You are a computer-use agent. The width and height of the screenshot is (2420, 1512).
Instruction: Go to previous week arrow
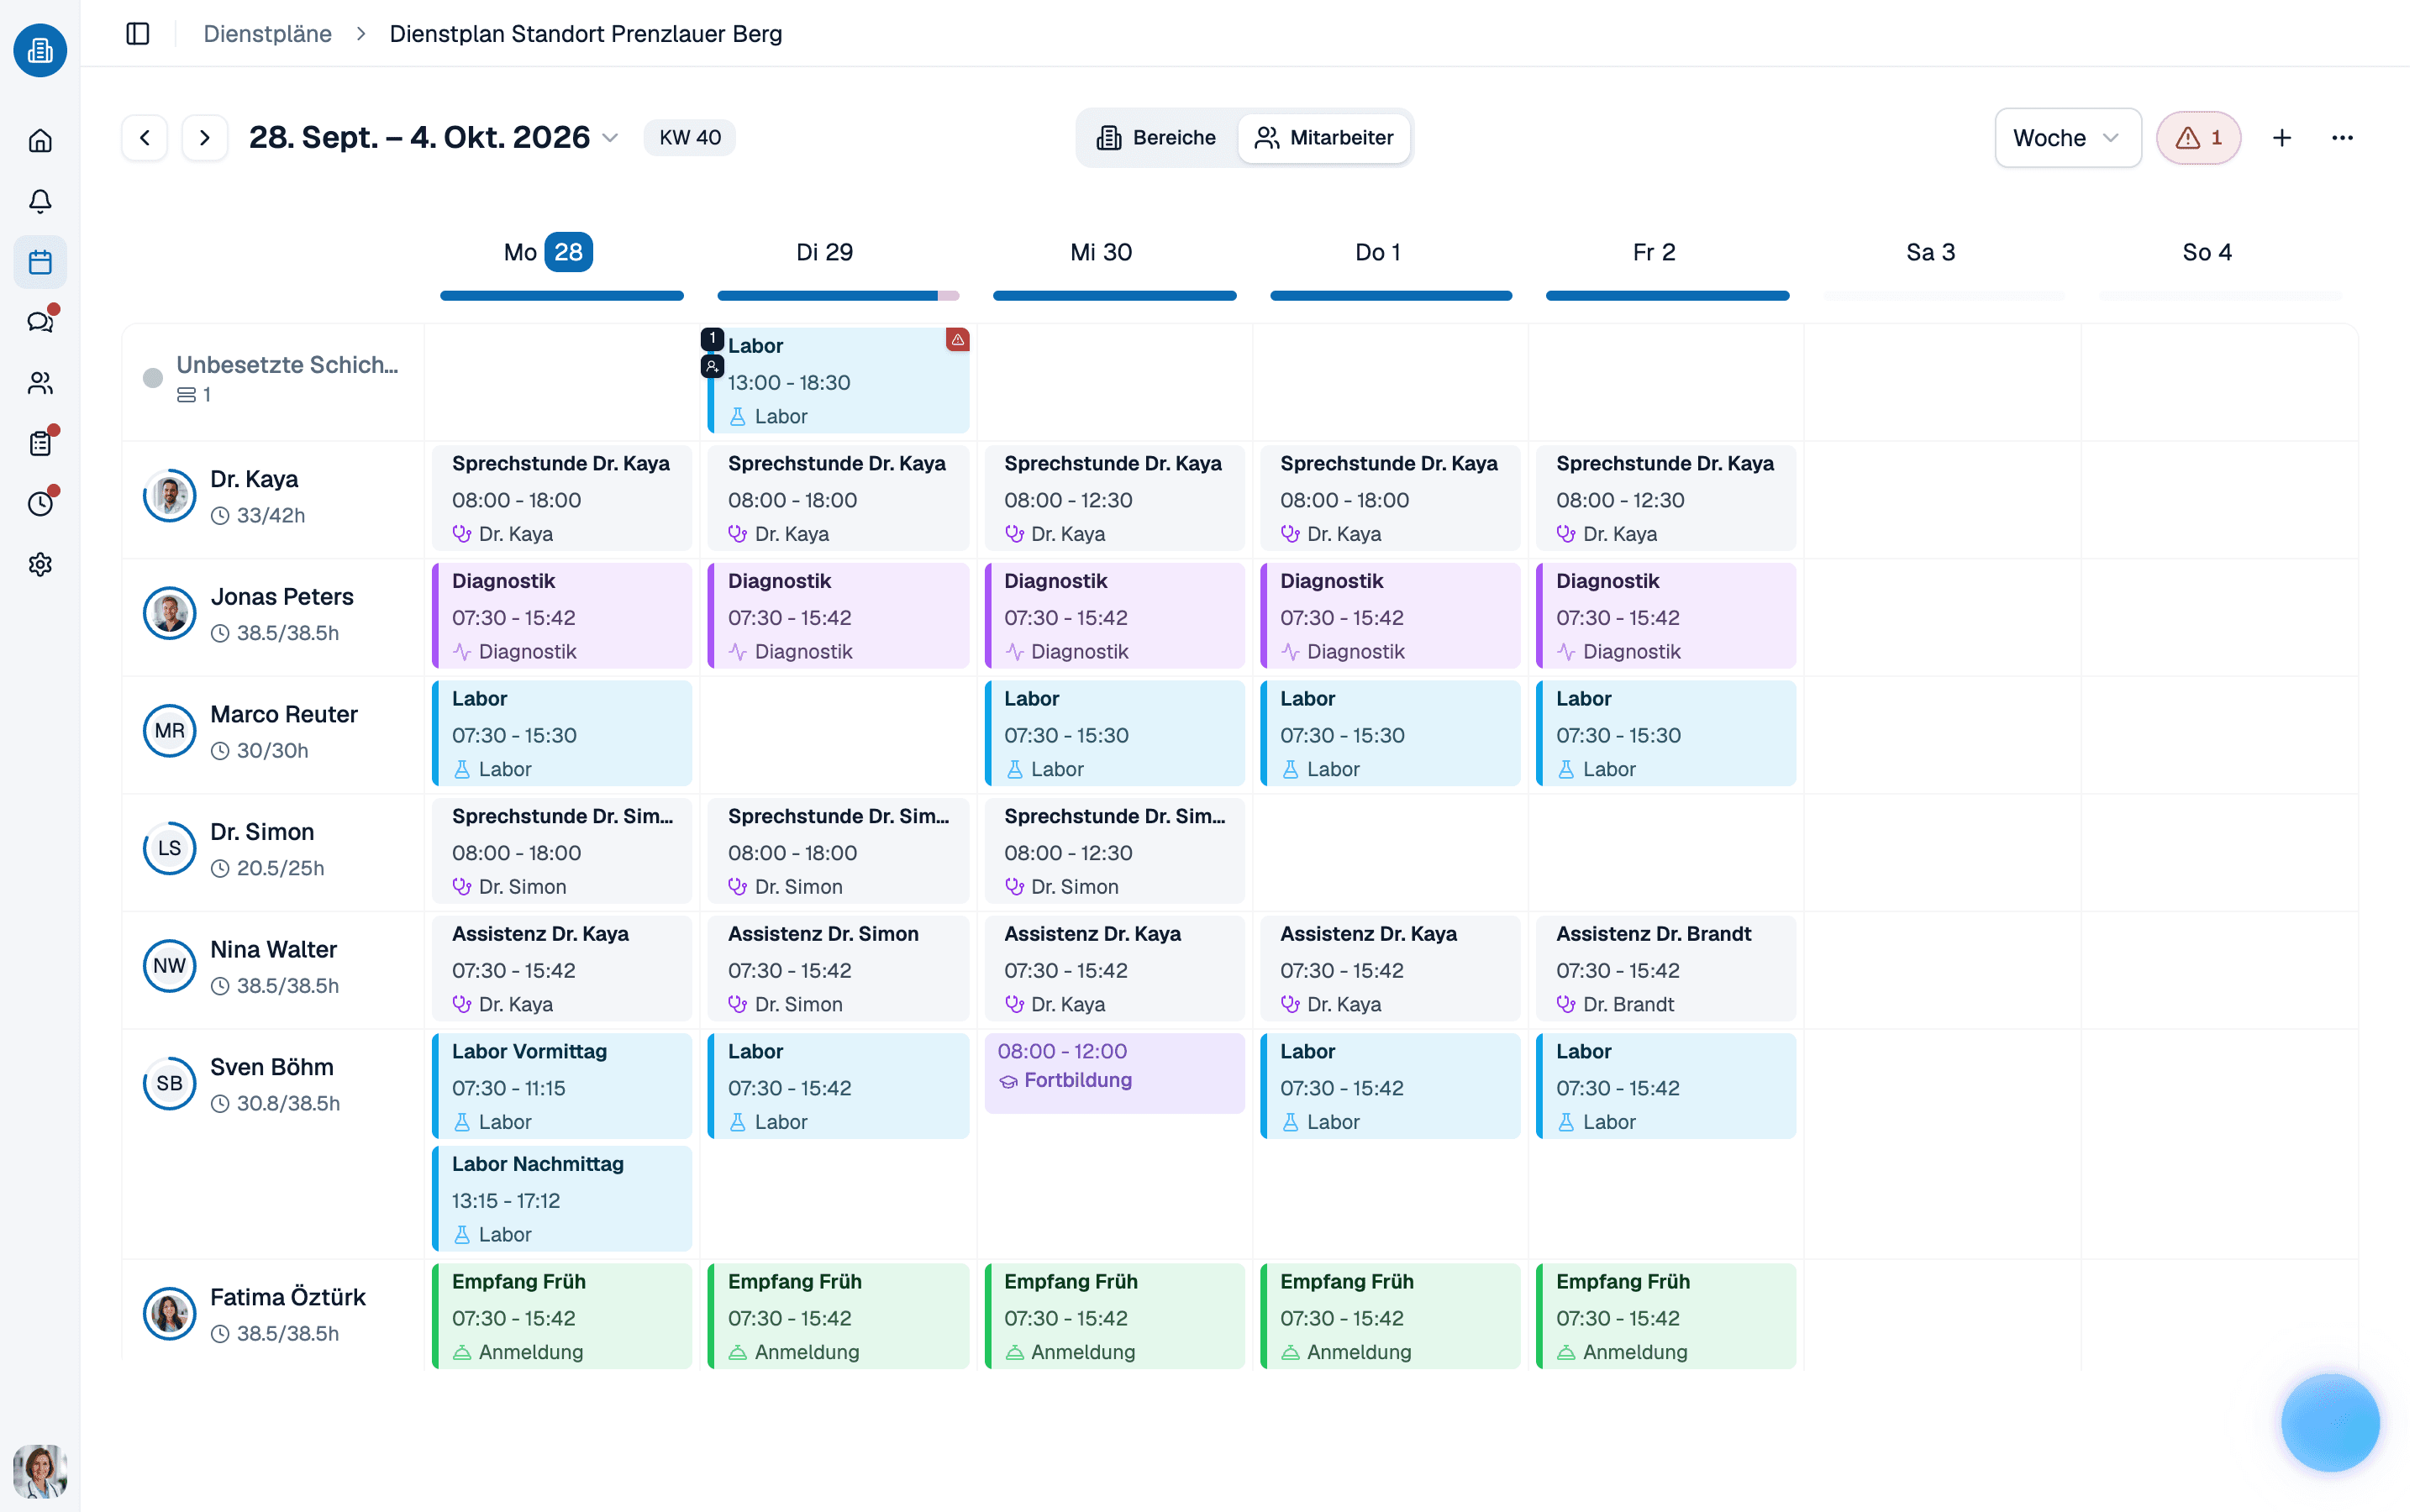[x=145, y=138]
